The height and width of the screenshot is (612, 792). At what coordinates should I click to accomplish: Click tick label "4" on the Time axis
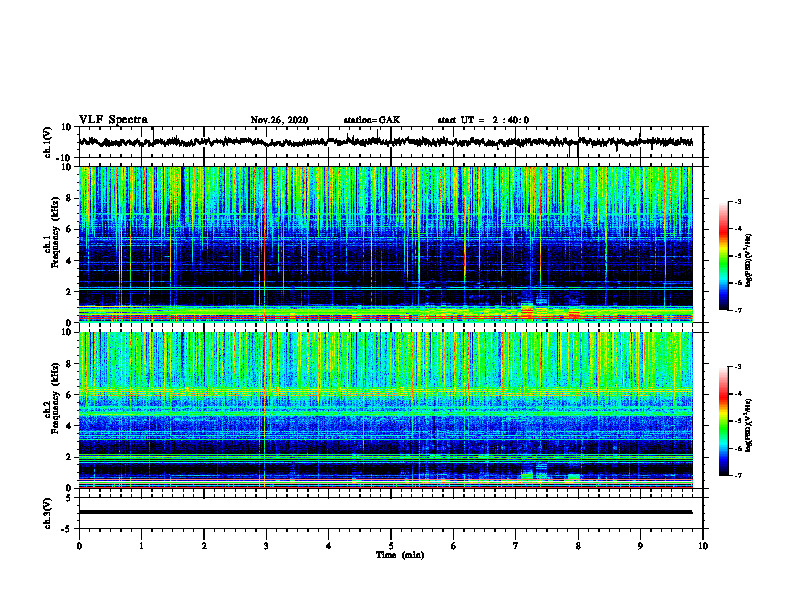coord(329,546)
